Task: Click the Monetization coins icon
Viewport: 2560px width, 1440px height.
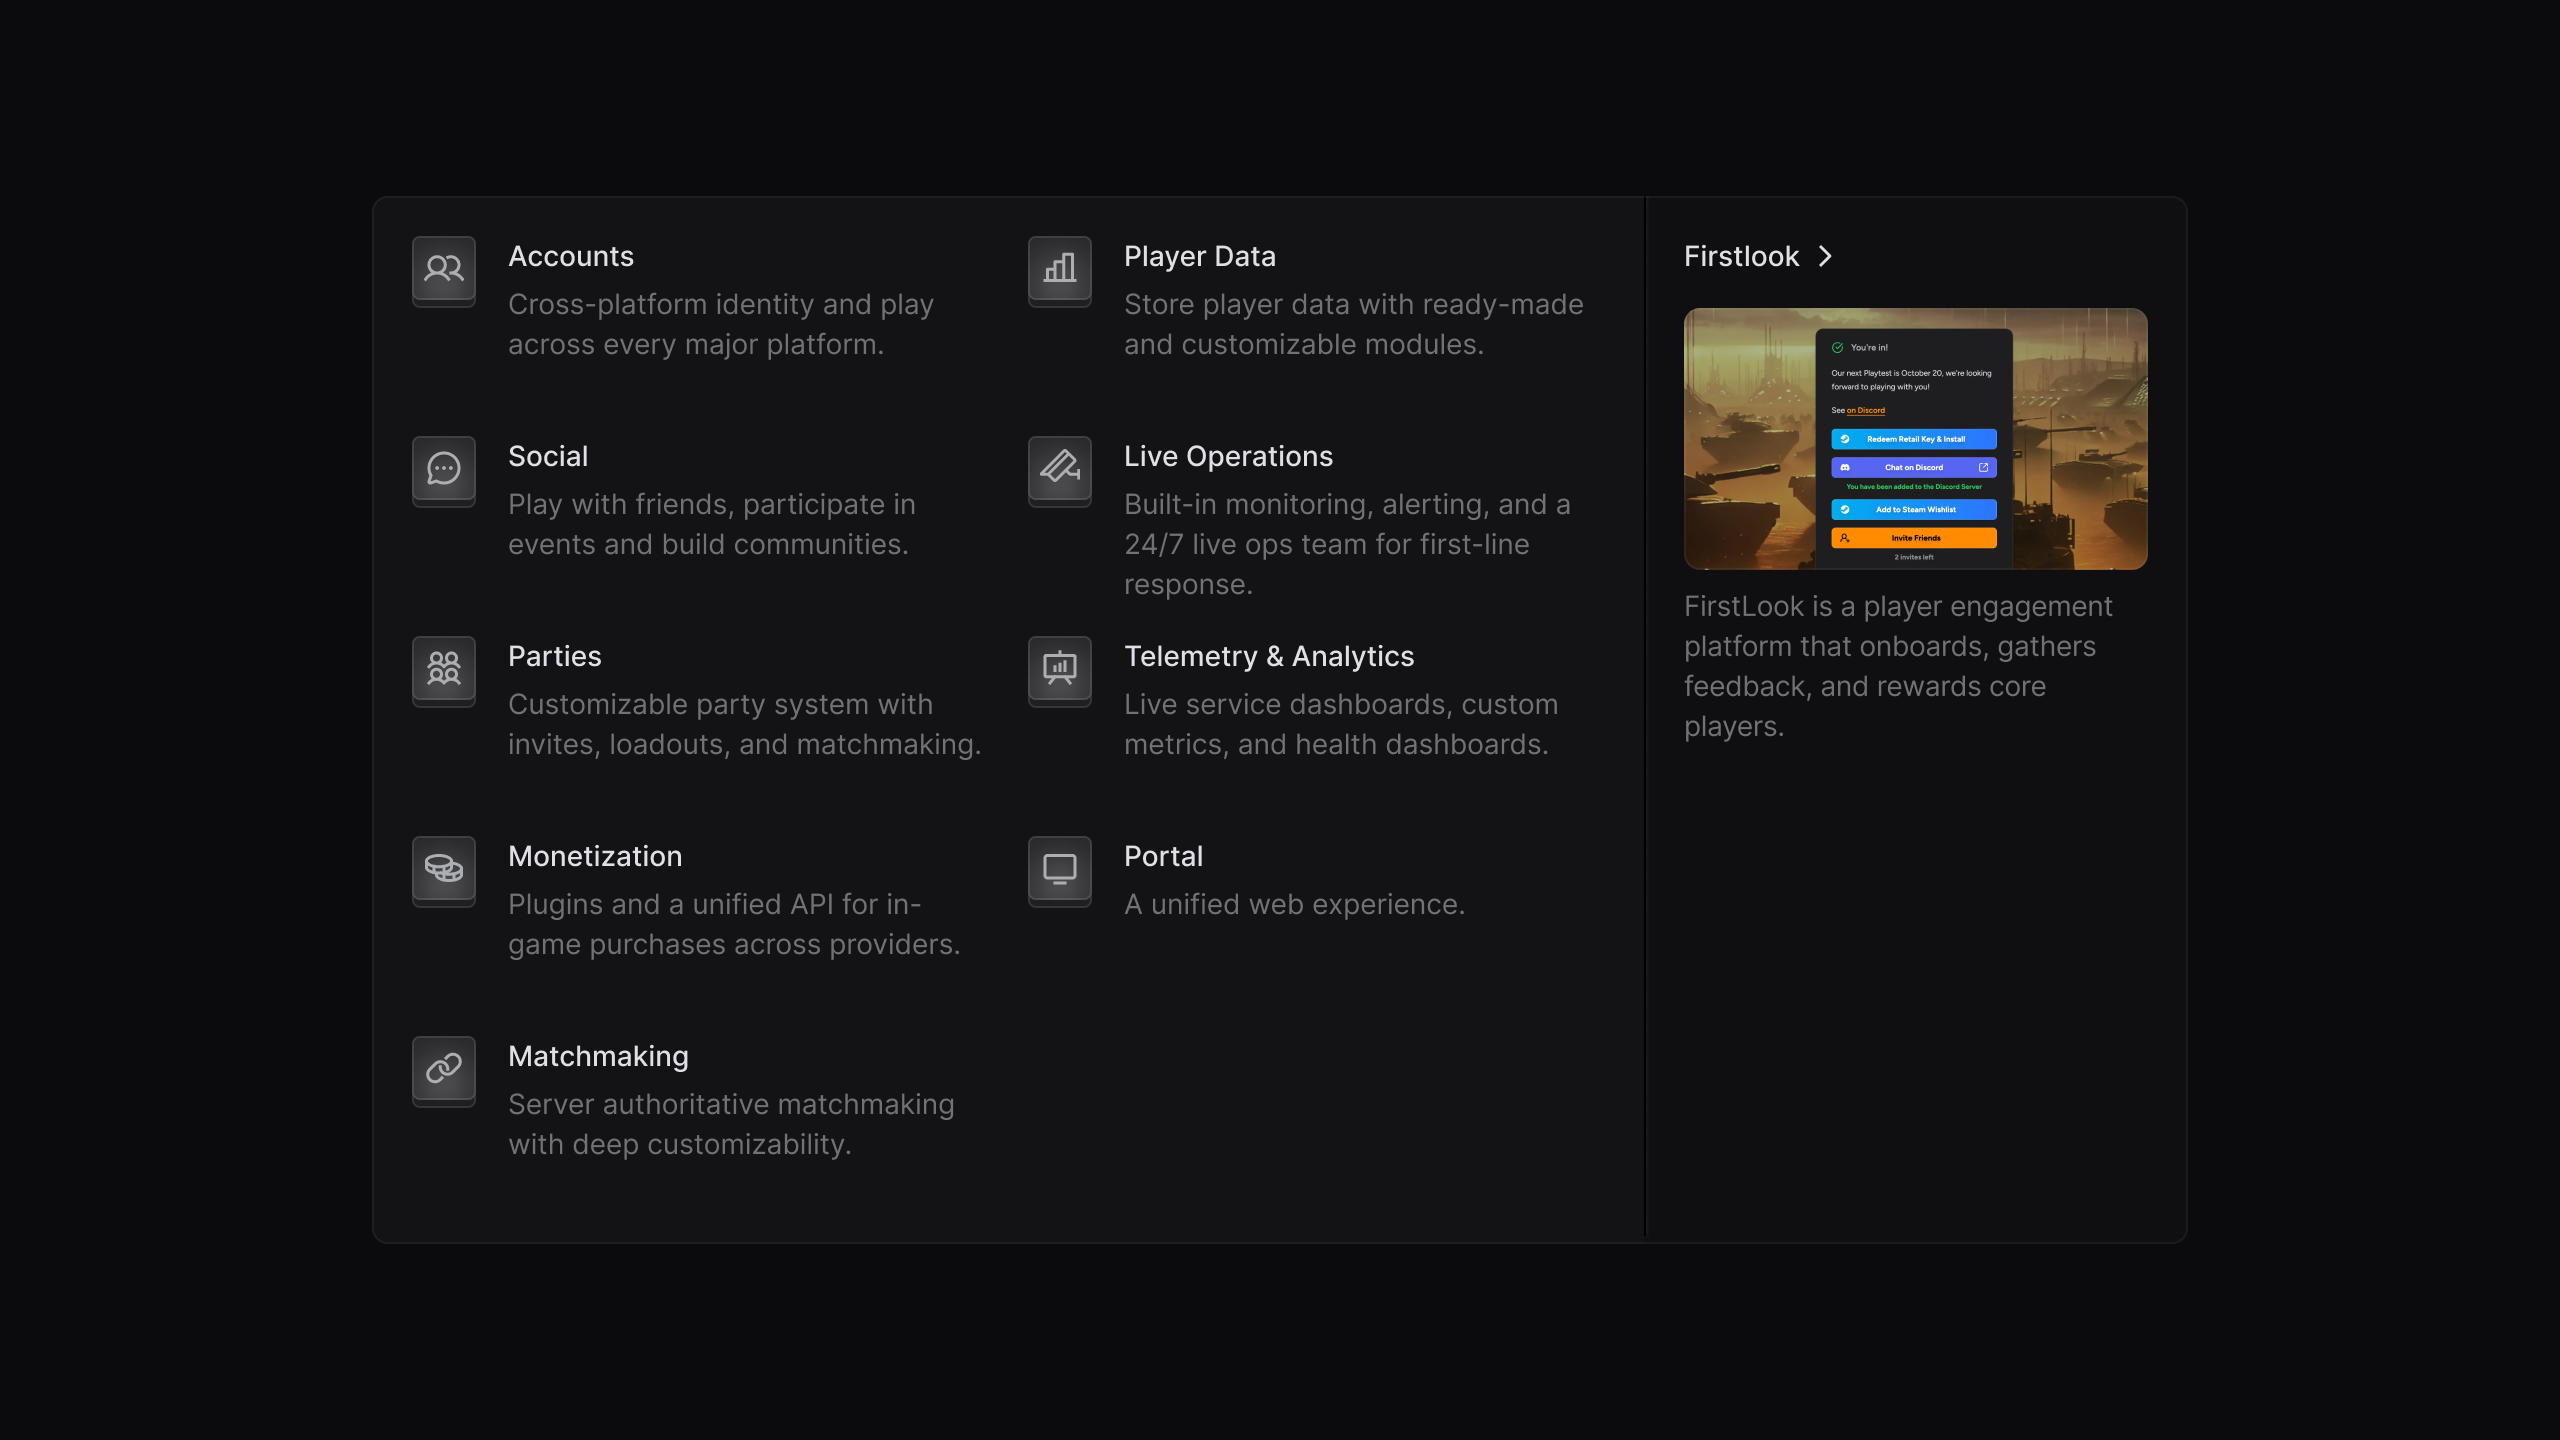Action: pyautogui.click(x=443, y=869)
